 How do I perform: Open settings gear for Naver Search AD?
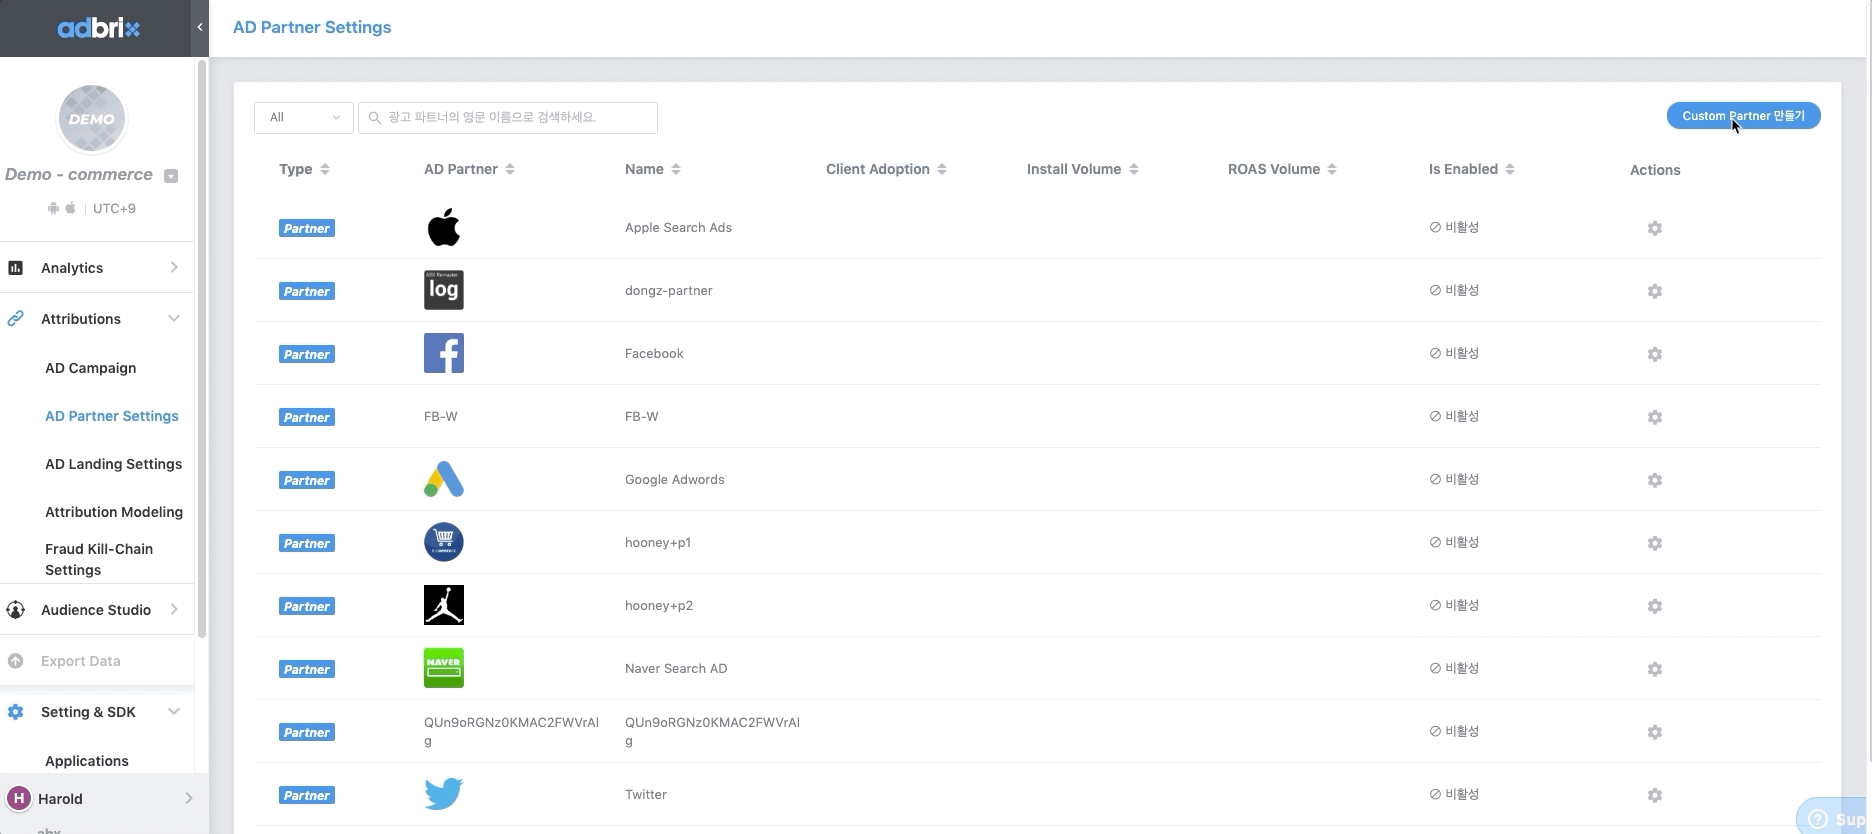[x=1655, y=669]
